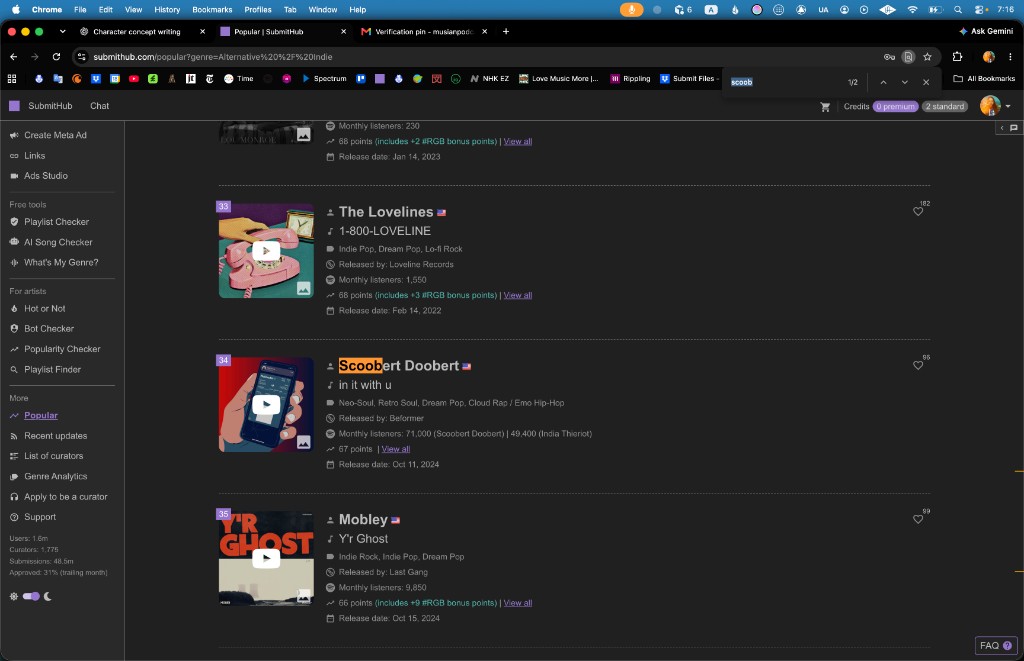Open a new browser tab
Image resolution: width=1024 pixels, height=661 pixels.
click(x=505, y=31)
